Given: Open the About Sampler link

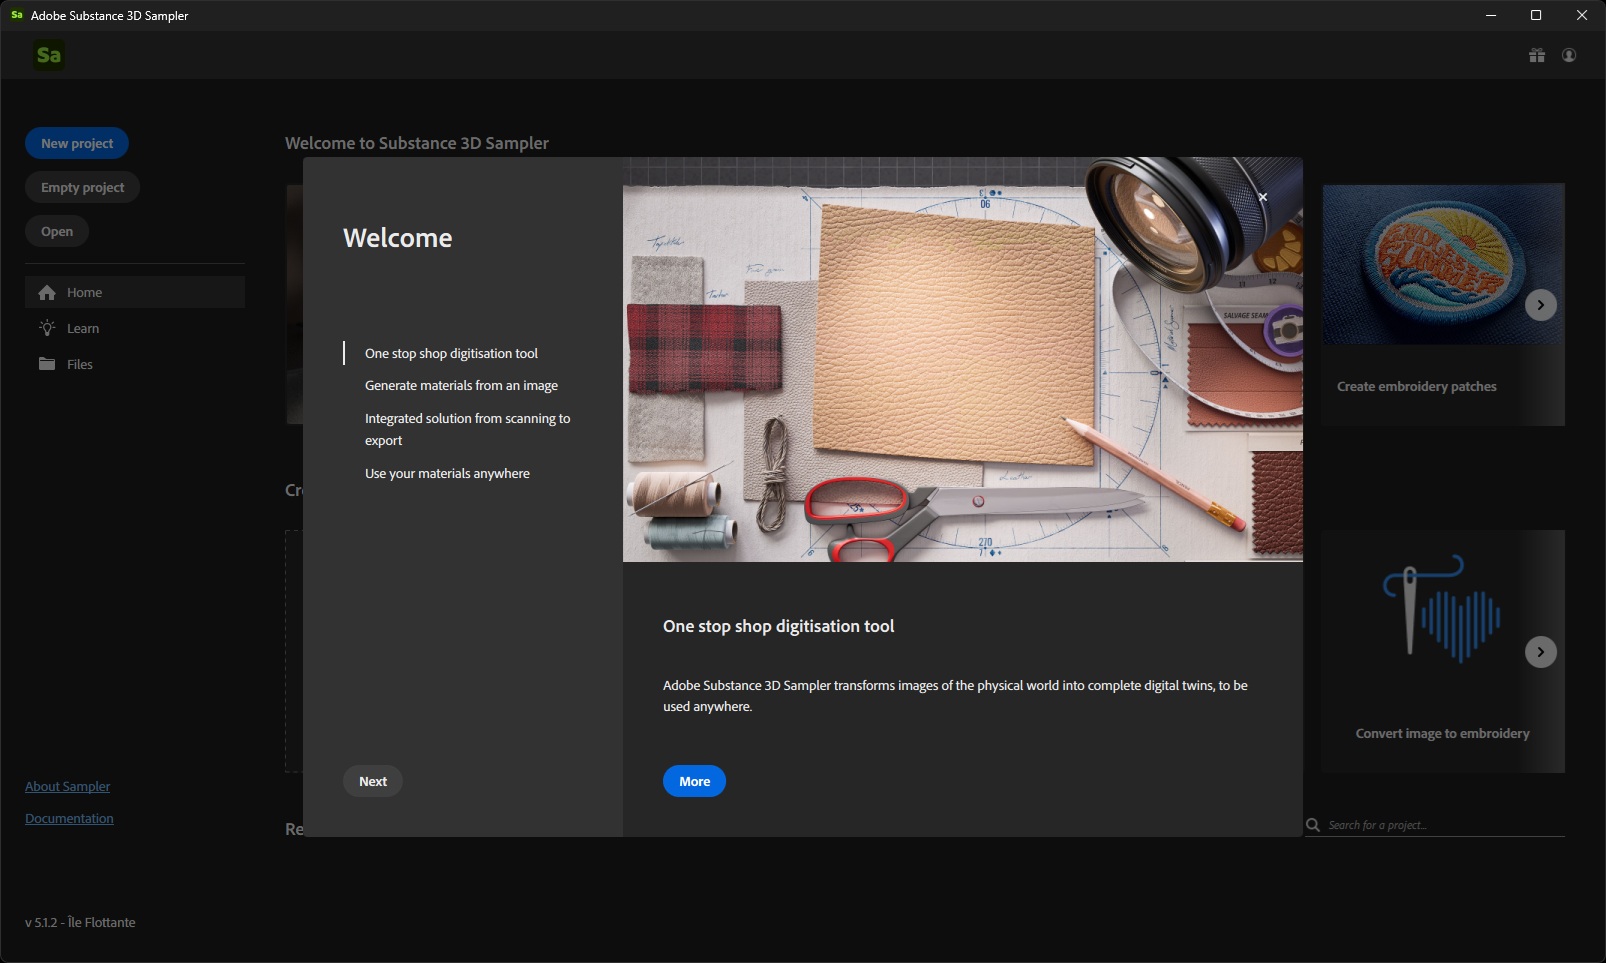Looking at the screenshot, I should click(67, 786).
